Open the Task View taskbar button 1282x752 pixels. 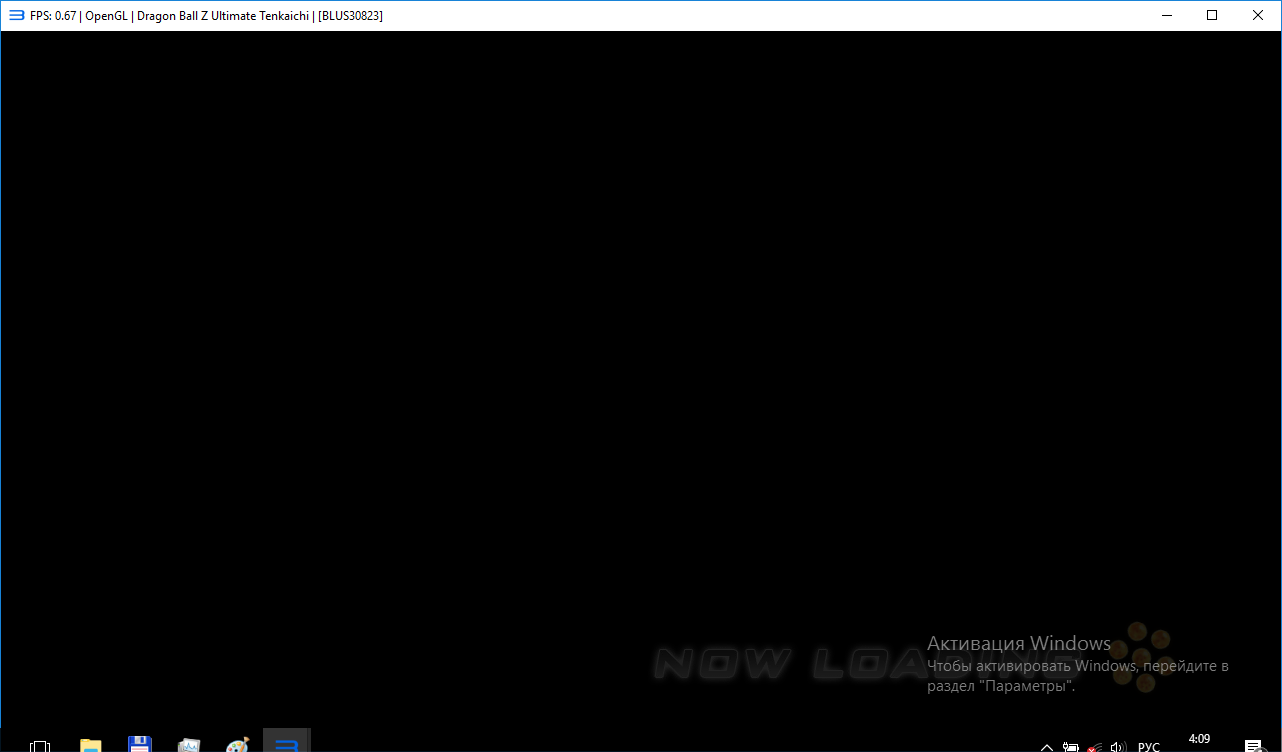point(40,746)
